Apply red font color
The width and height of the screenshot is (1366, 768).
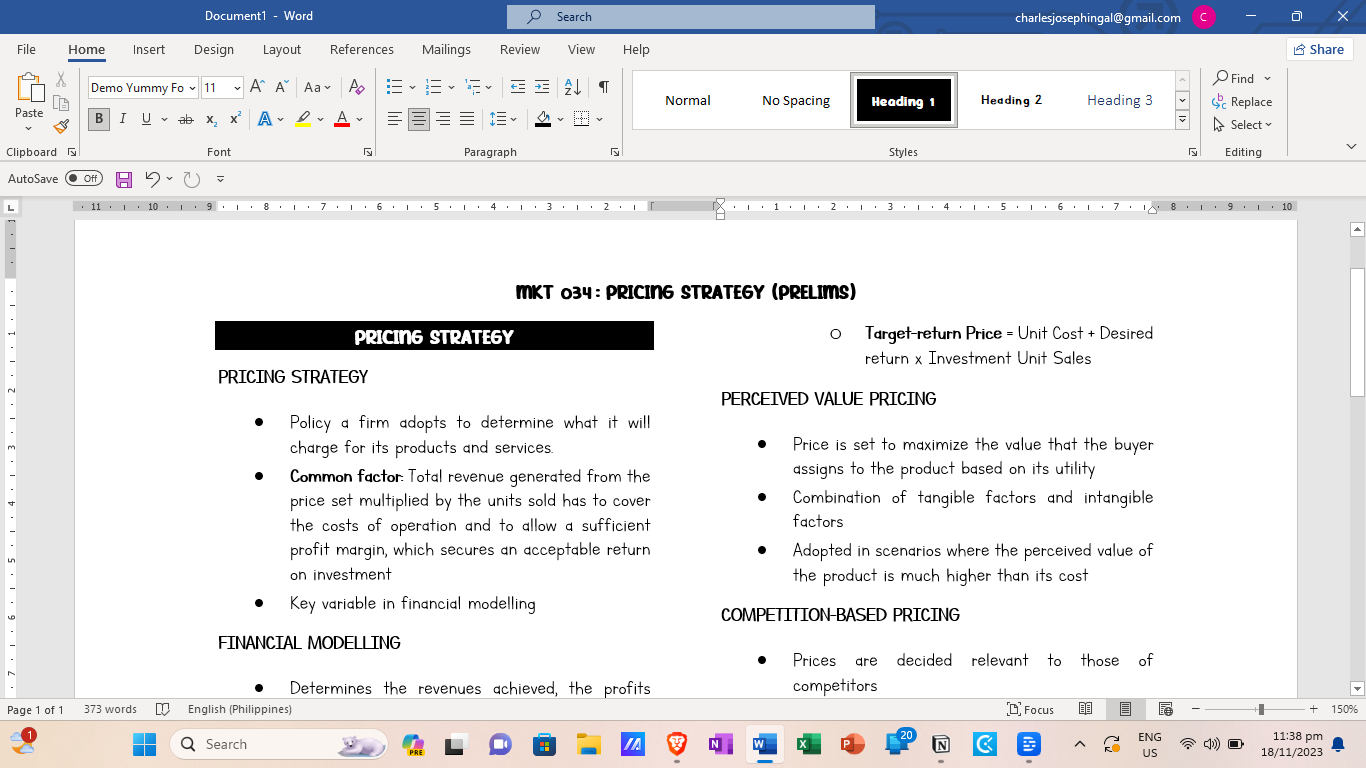coord(342,119)
